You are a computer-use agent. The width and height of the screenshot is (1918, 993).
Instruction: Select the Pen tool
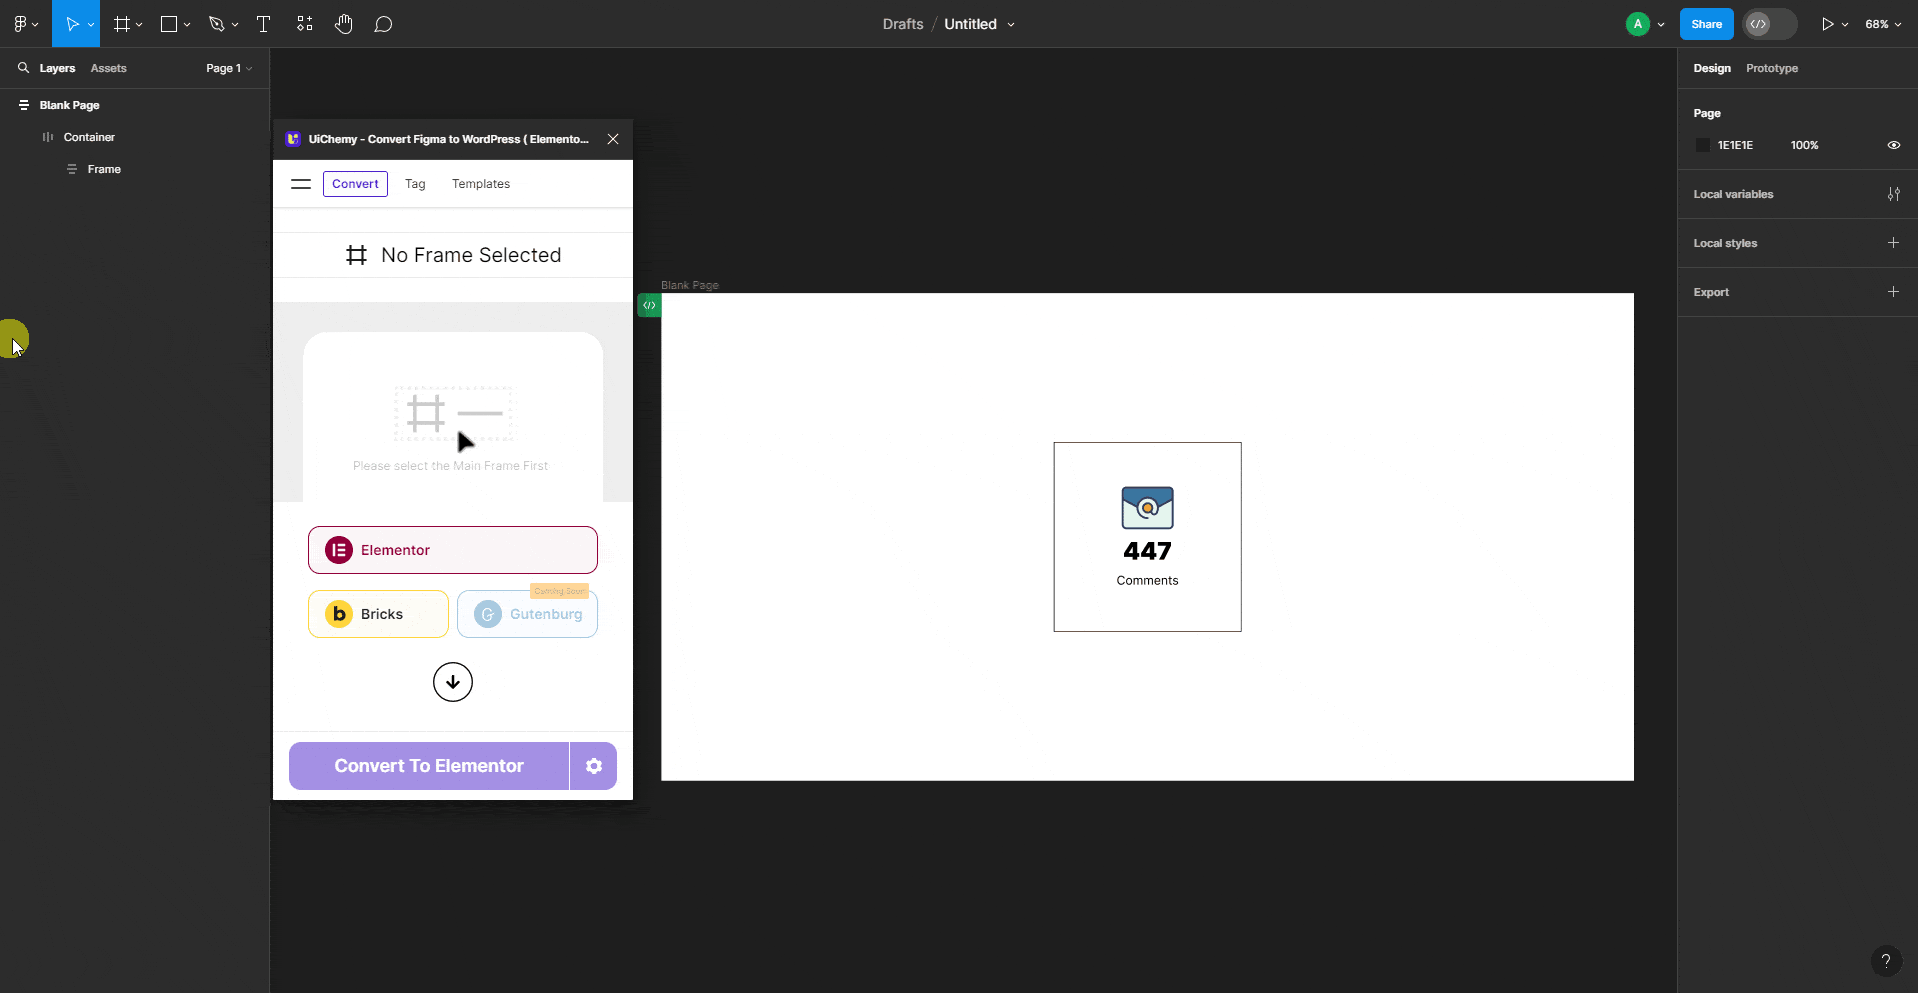(x=217, y=24)
